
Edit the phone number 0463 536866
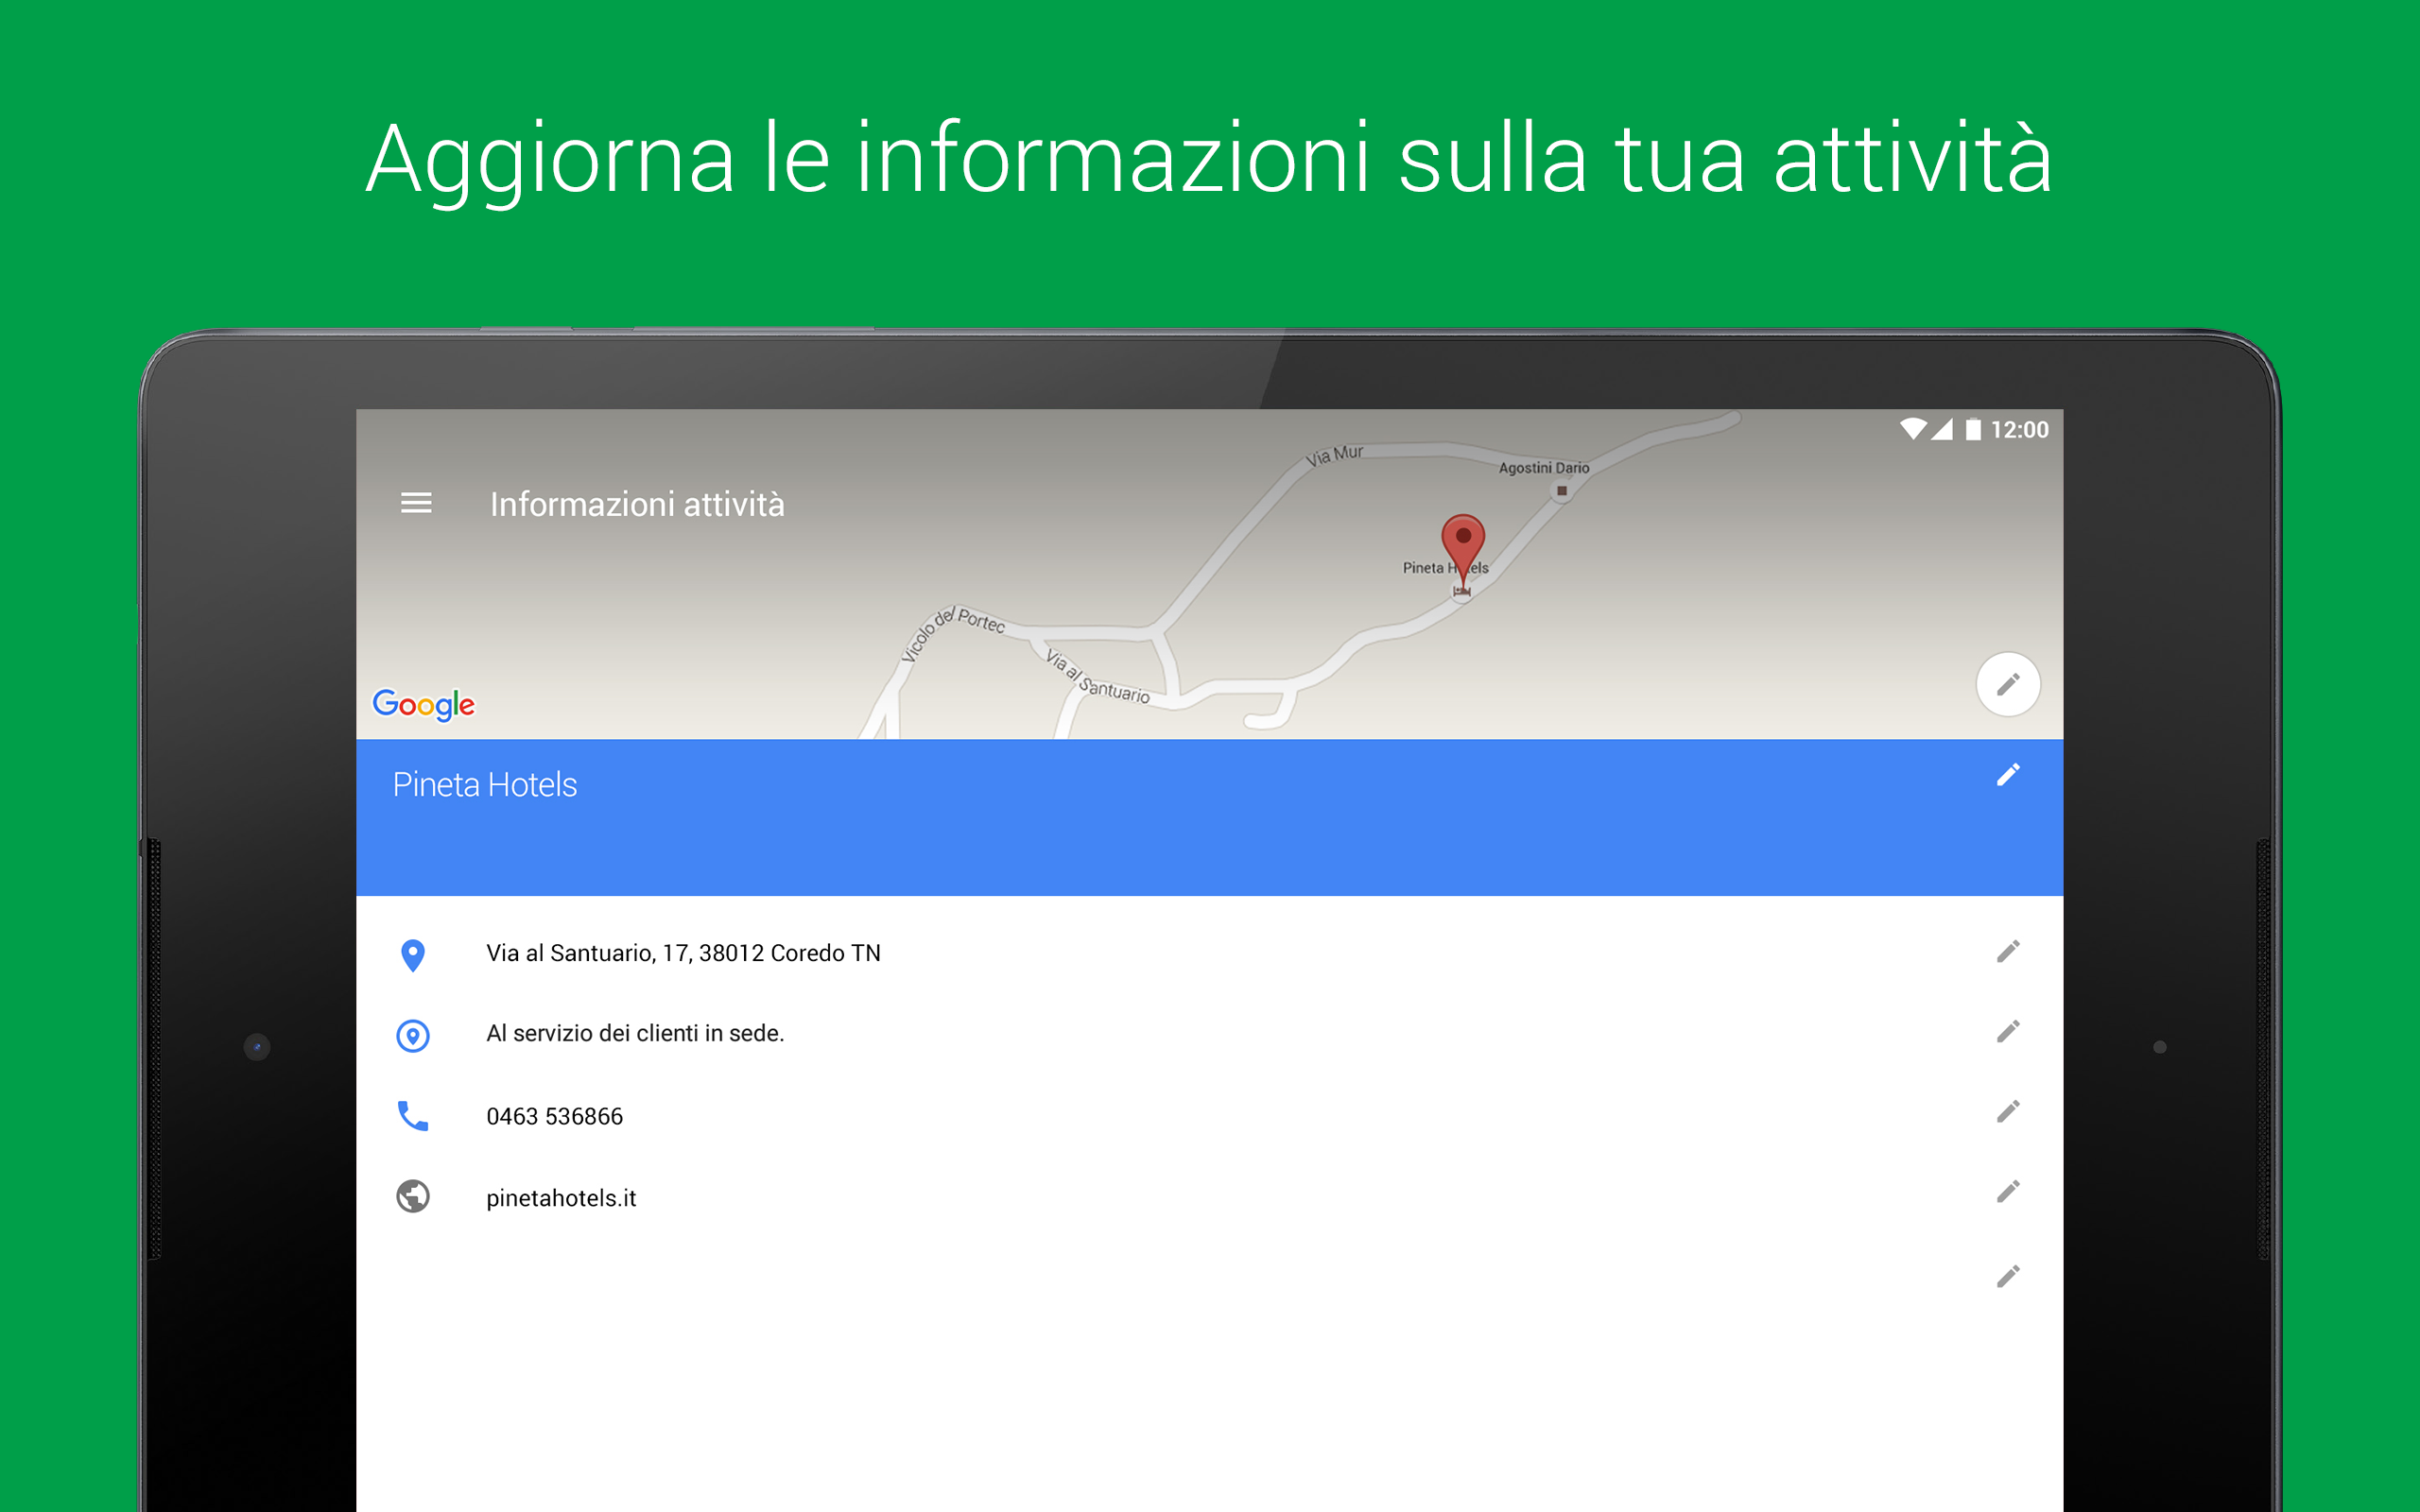click(x=2008, y=1112)
